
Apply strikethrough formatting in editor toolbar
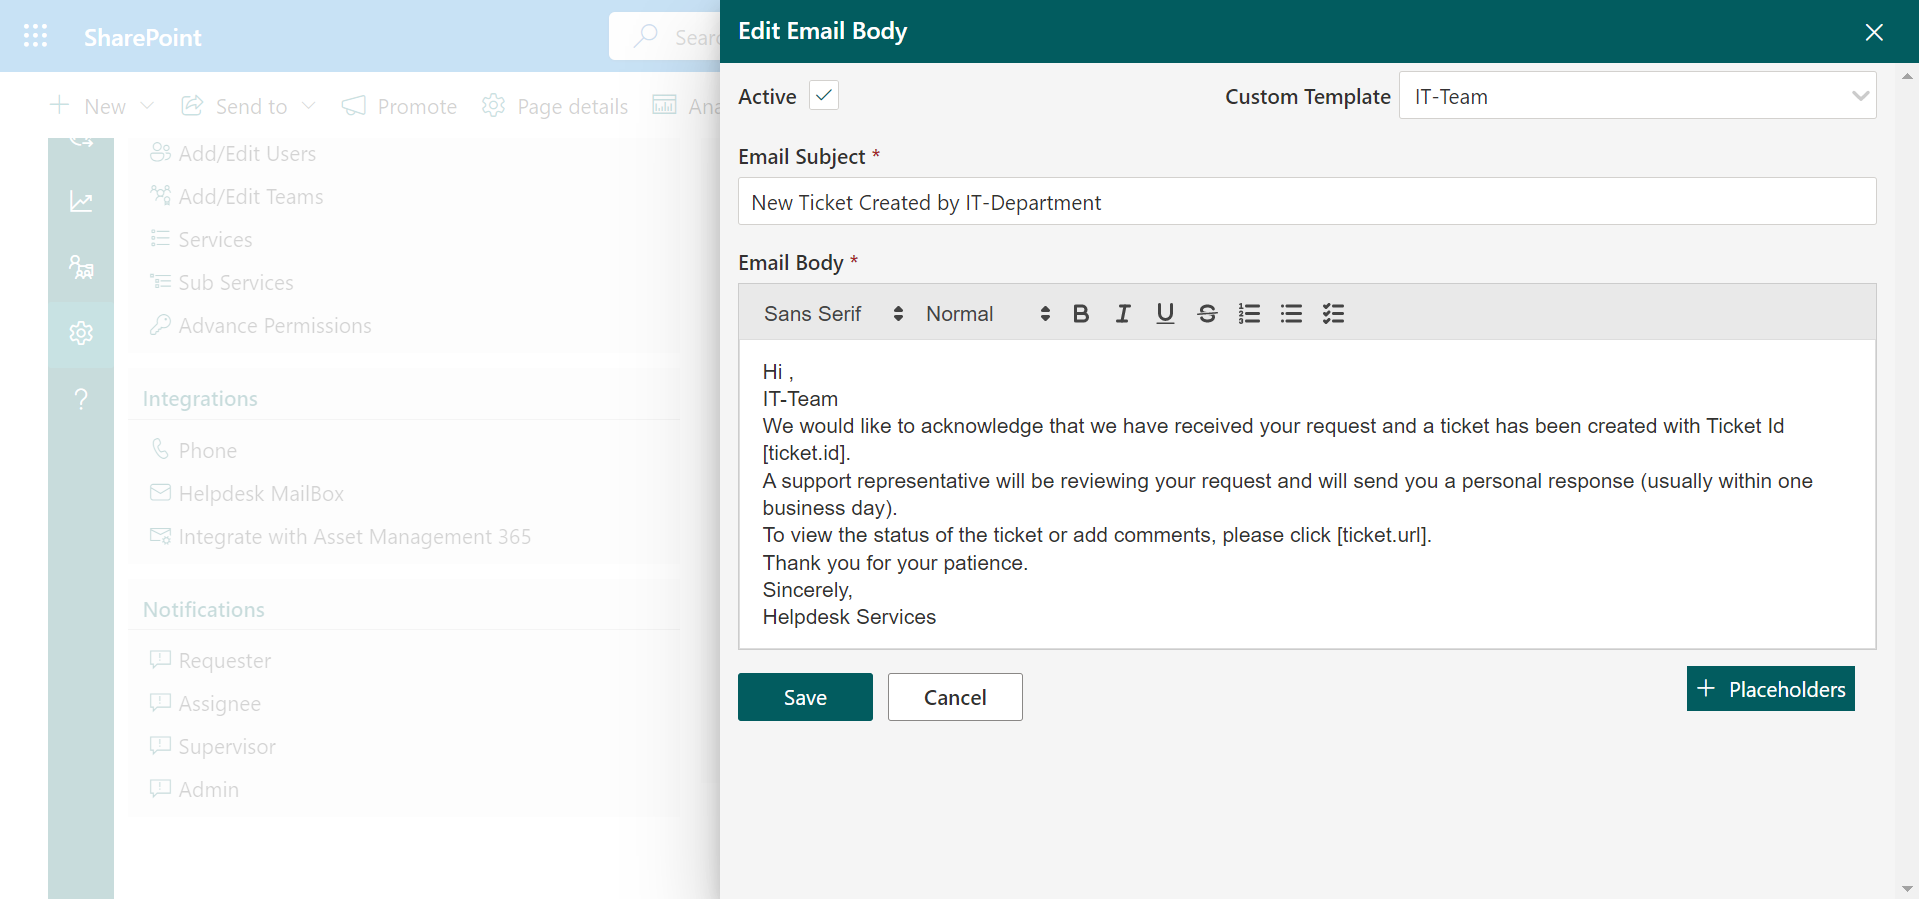tap(1207, 314)
